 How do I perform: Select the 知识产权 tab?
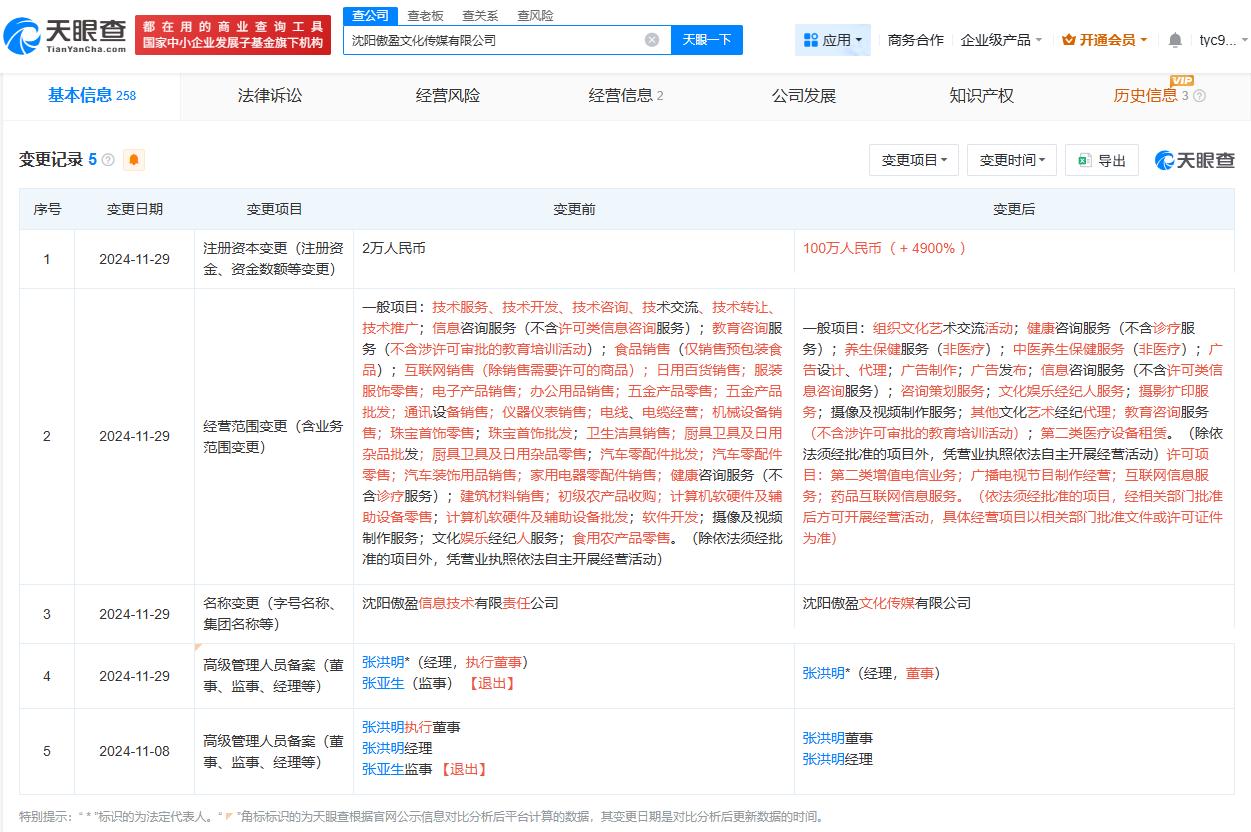(981, 96)
